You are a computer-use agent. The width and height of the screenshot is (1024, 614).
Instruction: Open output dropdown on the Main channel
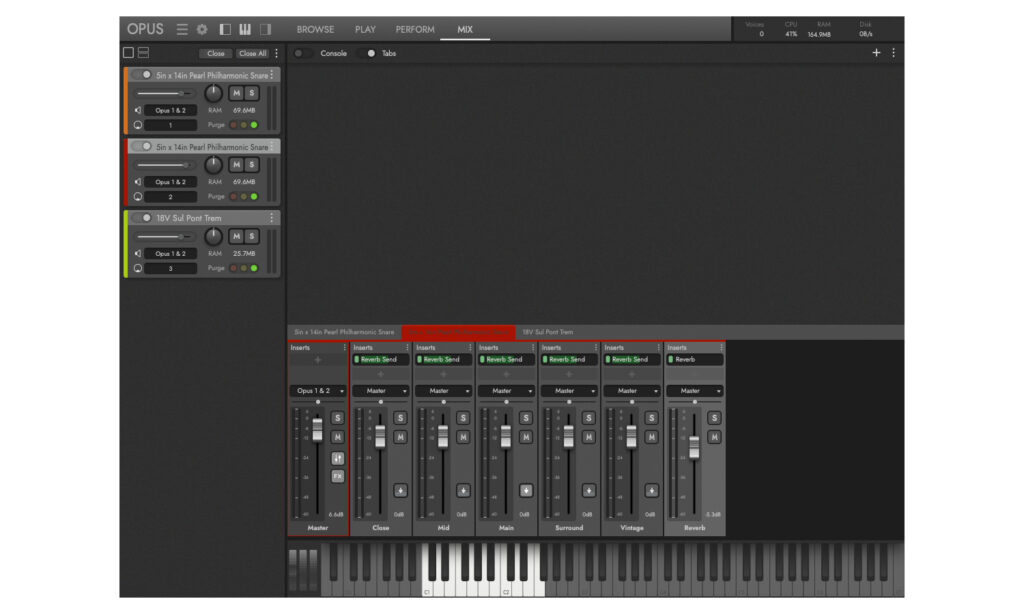[x=506, y=391]
